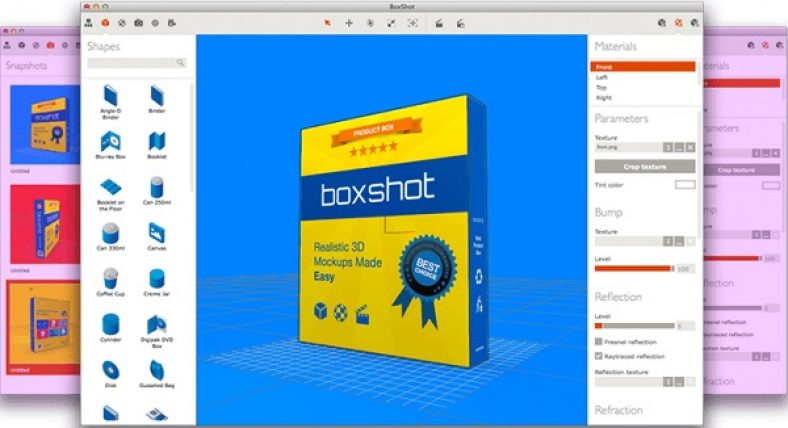Add the Coffee Cup shape
Screen dimensions: 788x428
click(111, 282)
